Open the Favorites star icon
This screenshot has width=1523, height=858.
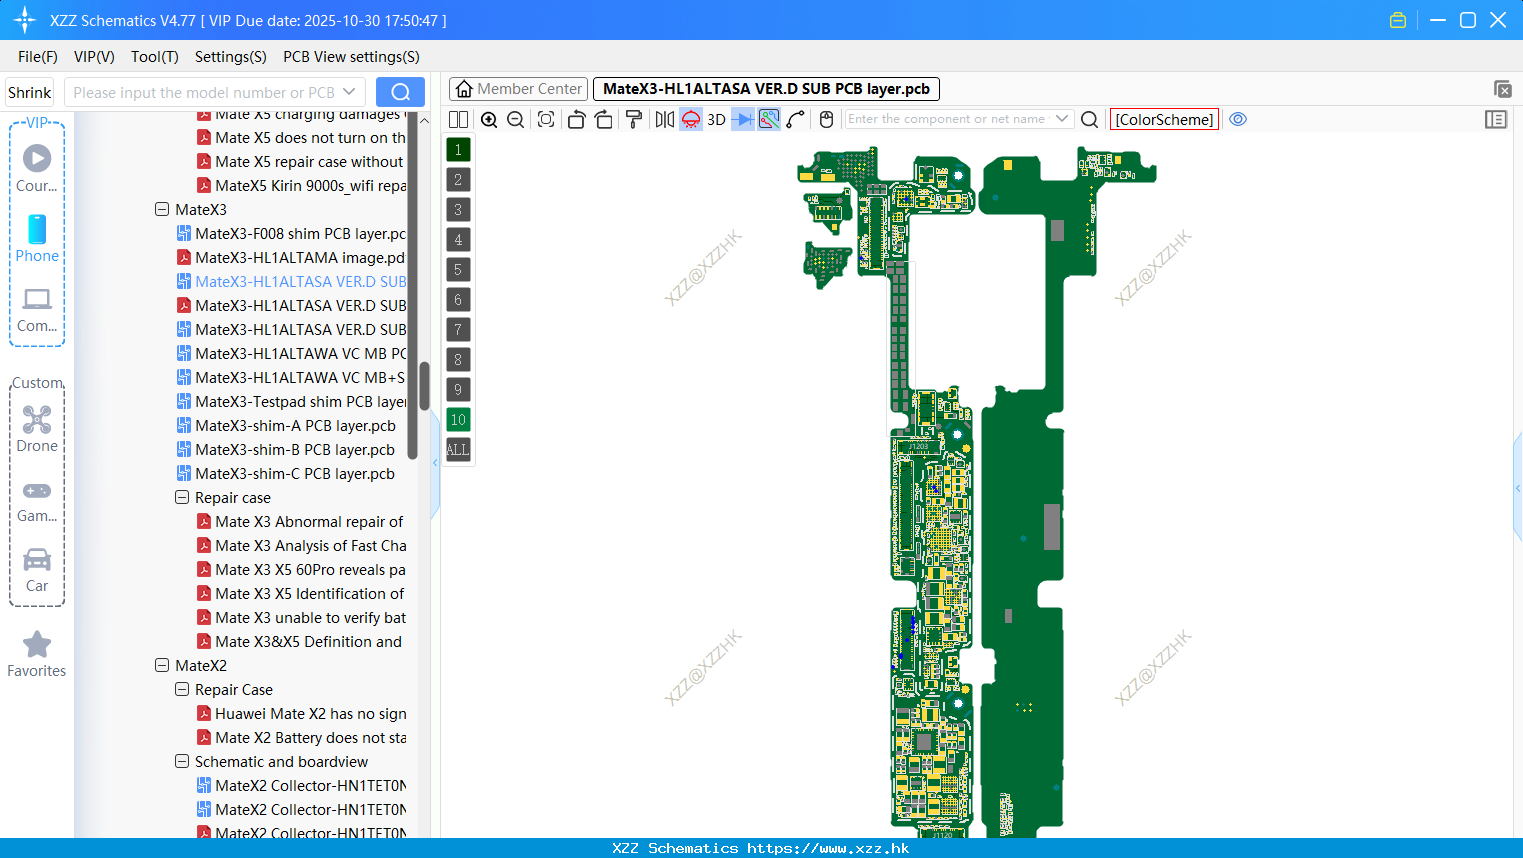coord(37,654)
